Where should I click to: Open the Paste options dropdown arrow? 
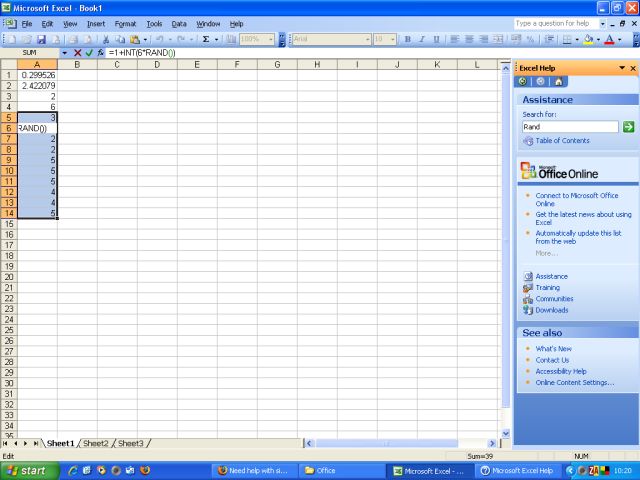[x=145, y=40]
